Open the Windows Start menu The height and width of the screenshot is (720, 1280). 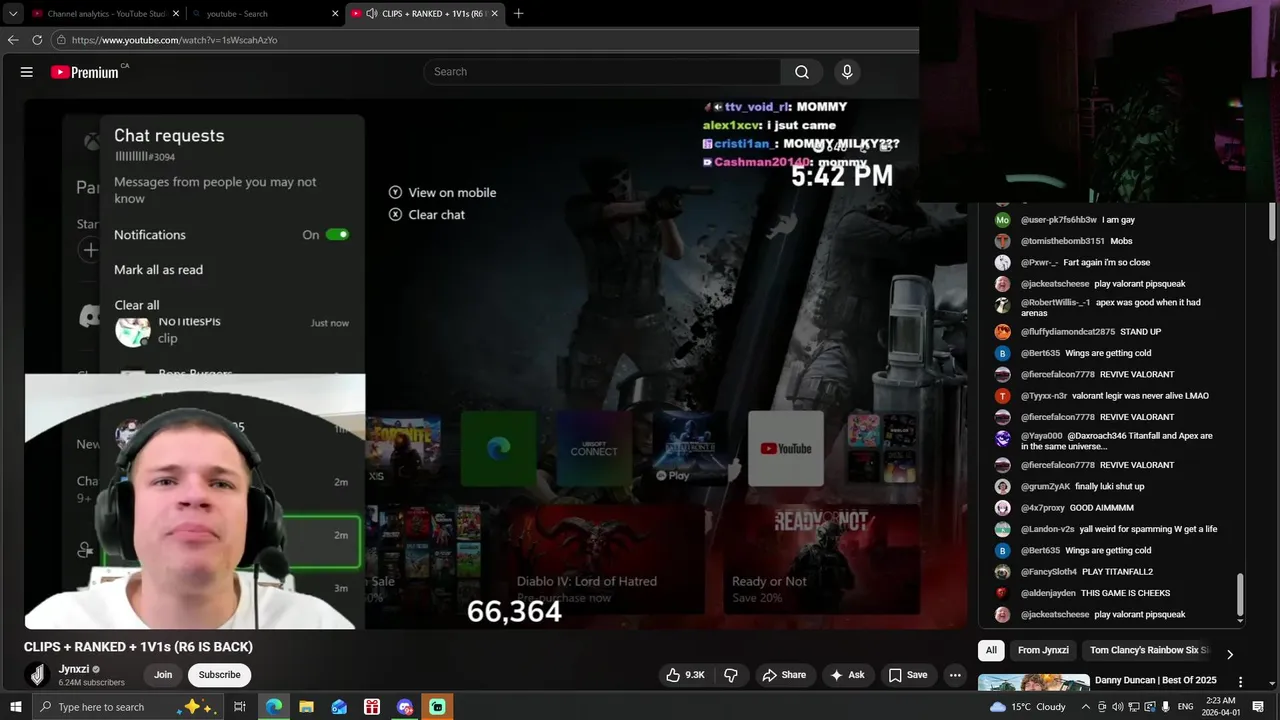(x=16, y=707)
